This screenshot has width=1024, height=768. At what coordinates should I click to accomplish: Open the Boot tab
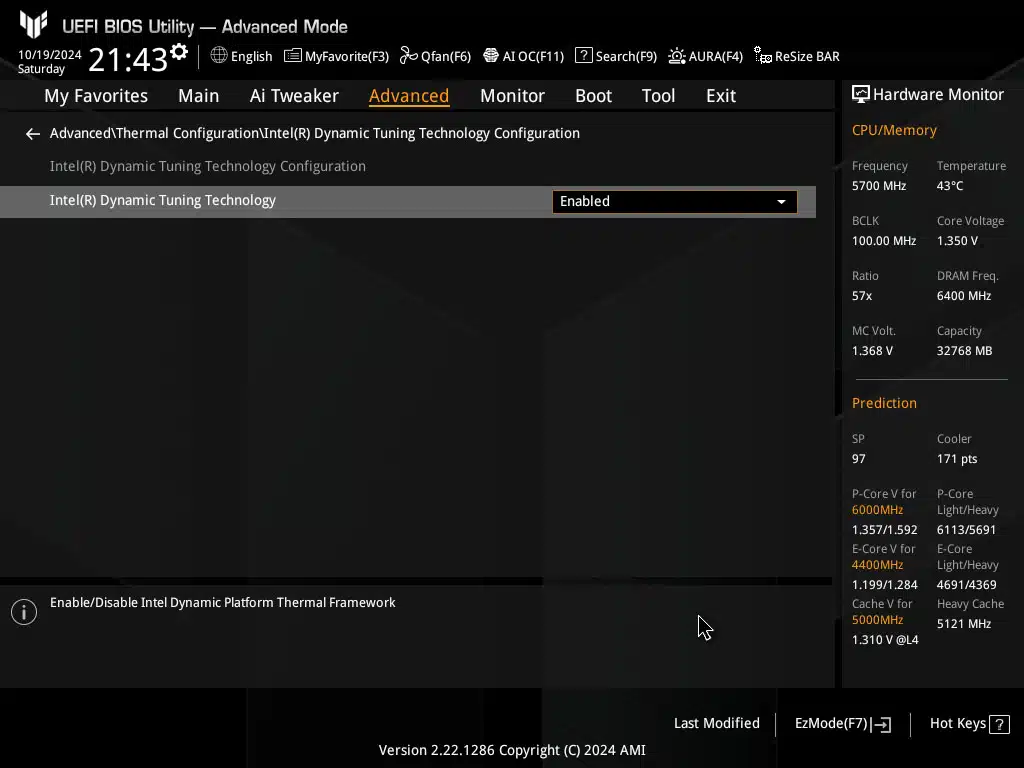593,96
